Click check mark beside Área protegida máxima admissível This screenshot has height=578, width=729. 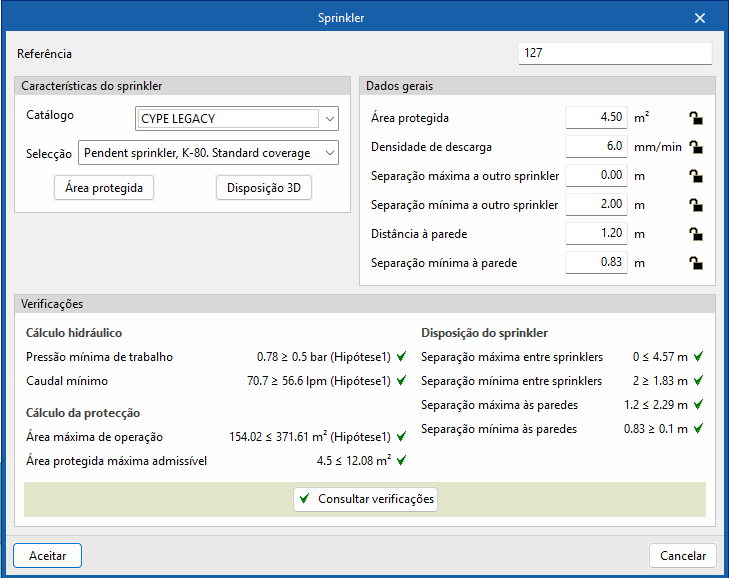point(401,460)
